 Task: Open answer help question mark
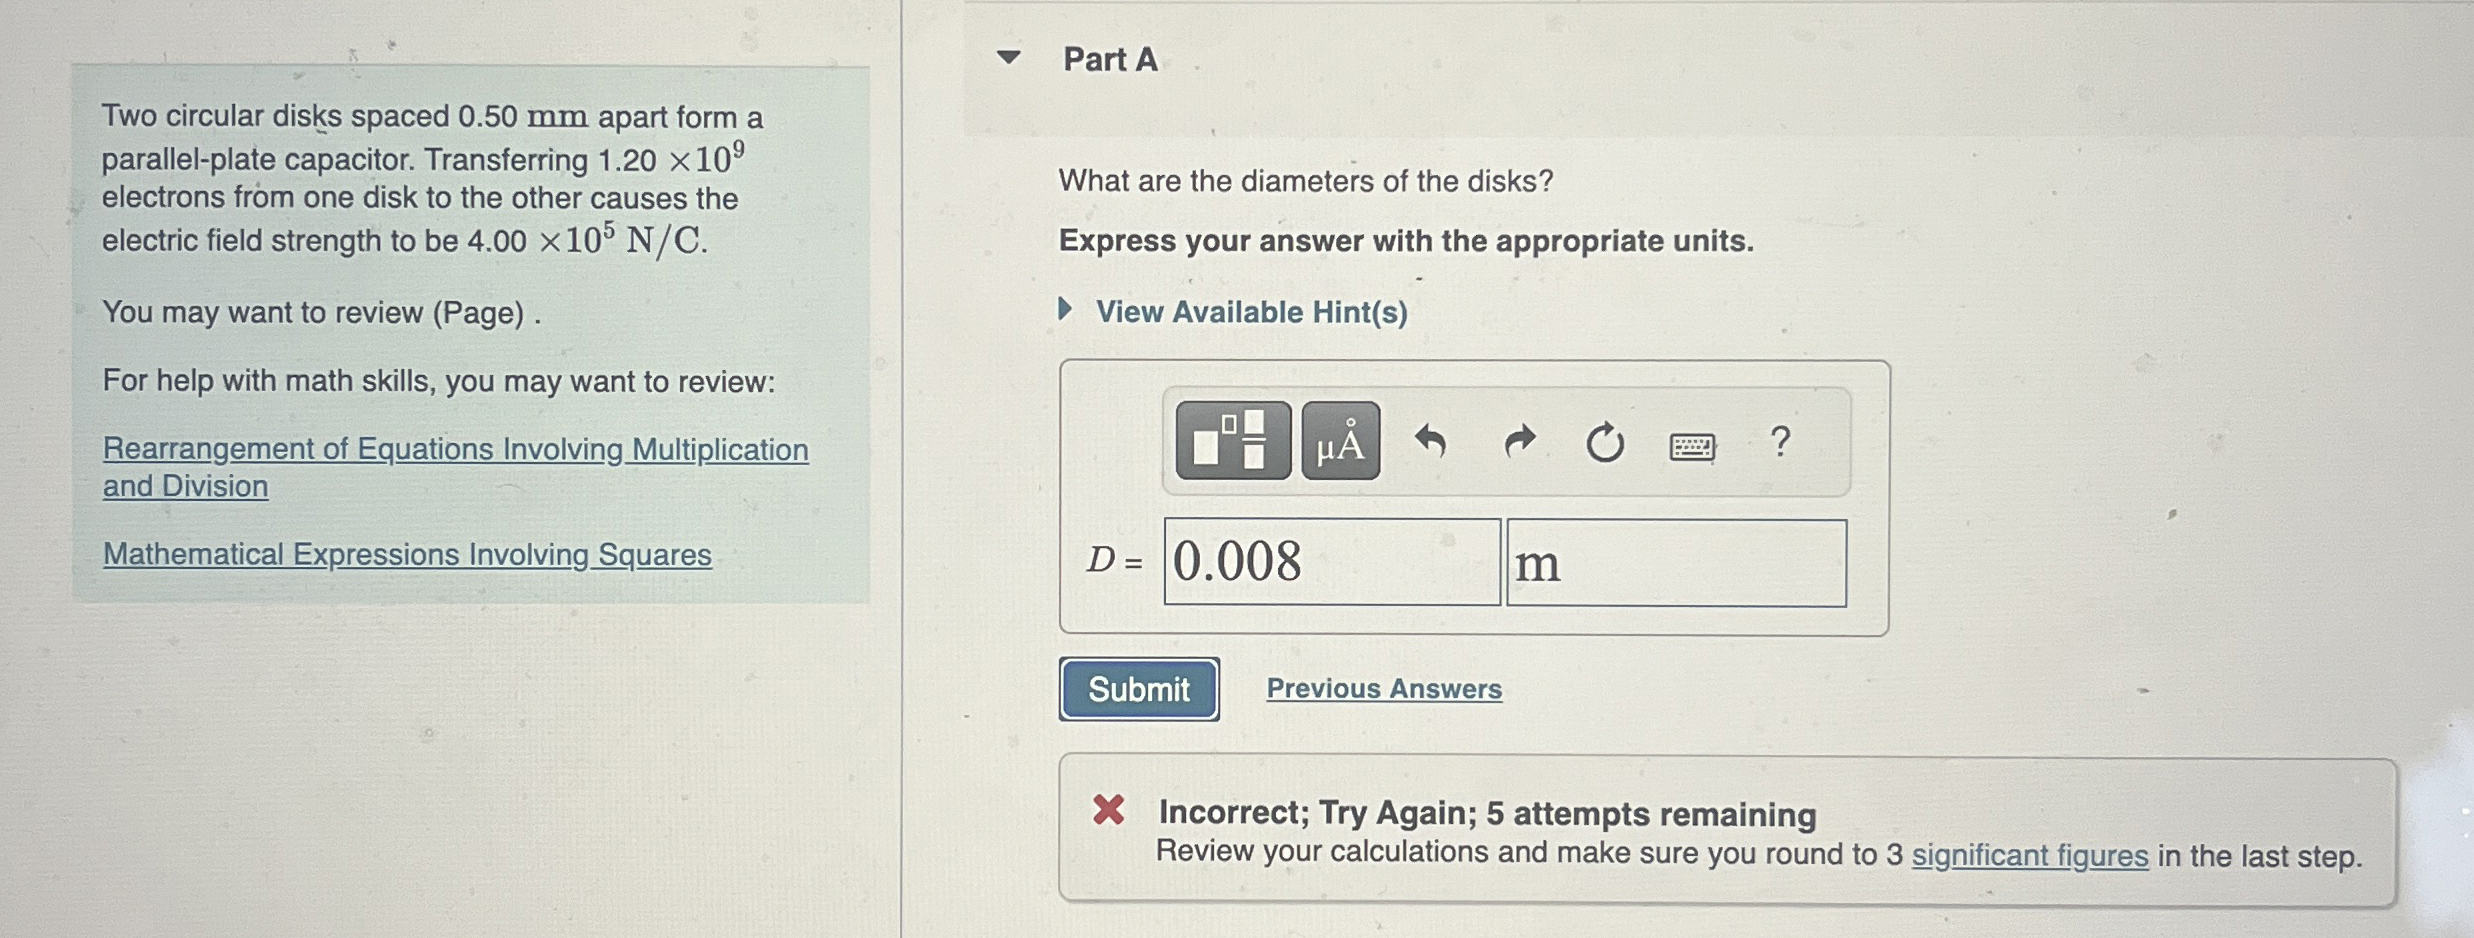[1780, 441]
